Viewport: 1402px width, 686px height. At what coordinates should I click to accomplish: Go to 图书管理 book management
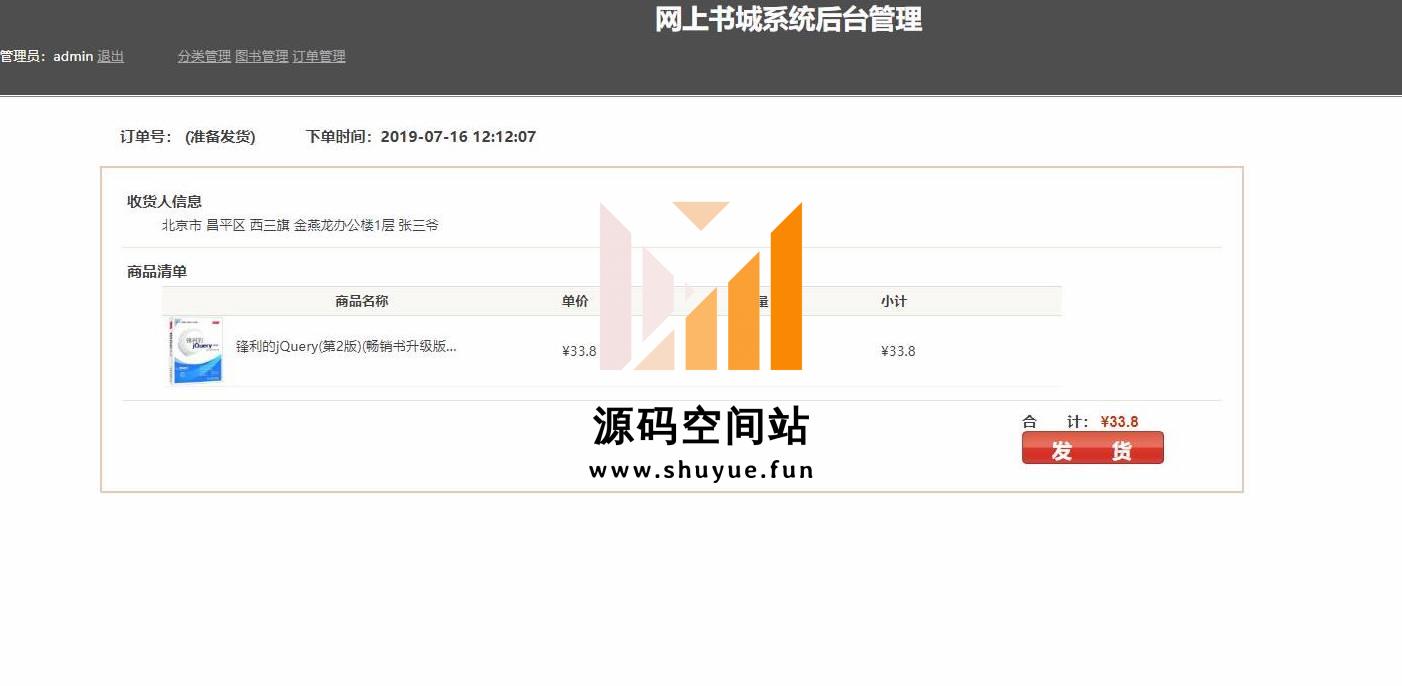pos(261,57)
